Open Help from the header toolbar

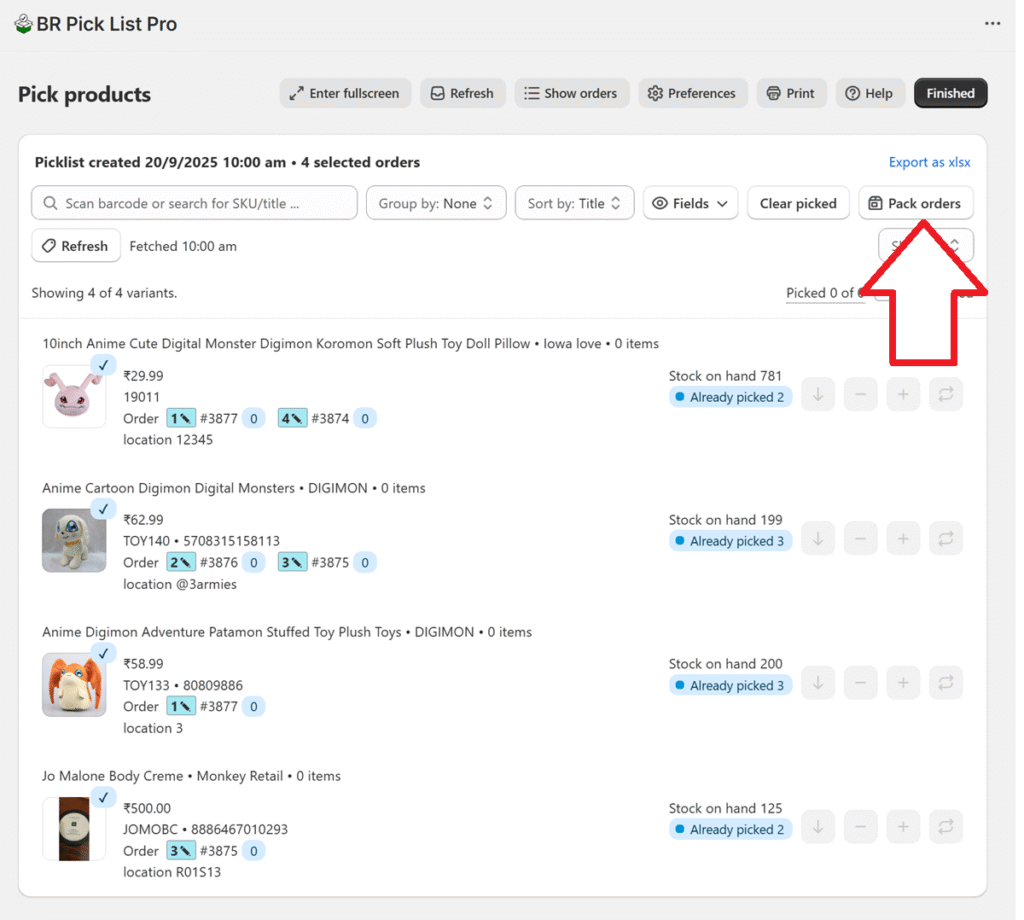869,93
